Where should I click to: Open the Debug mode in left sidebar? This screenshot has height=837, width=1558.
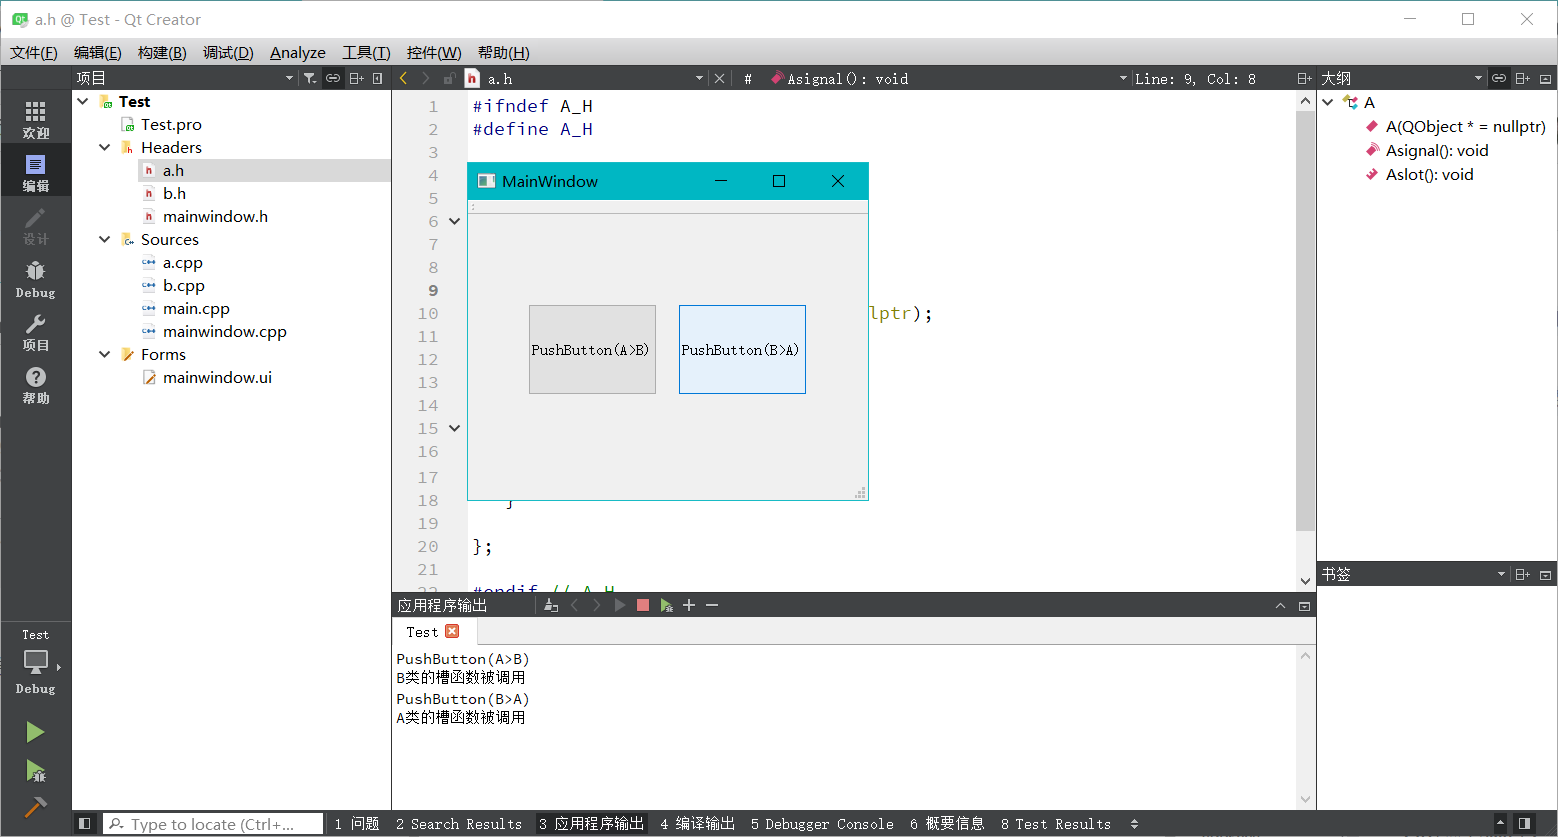click(x=36, y=279)
